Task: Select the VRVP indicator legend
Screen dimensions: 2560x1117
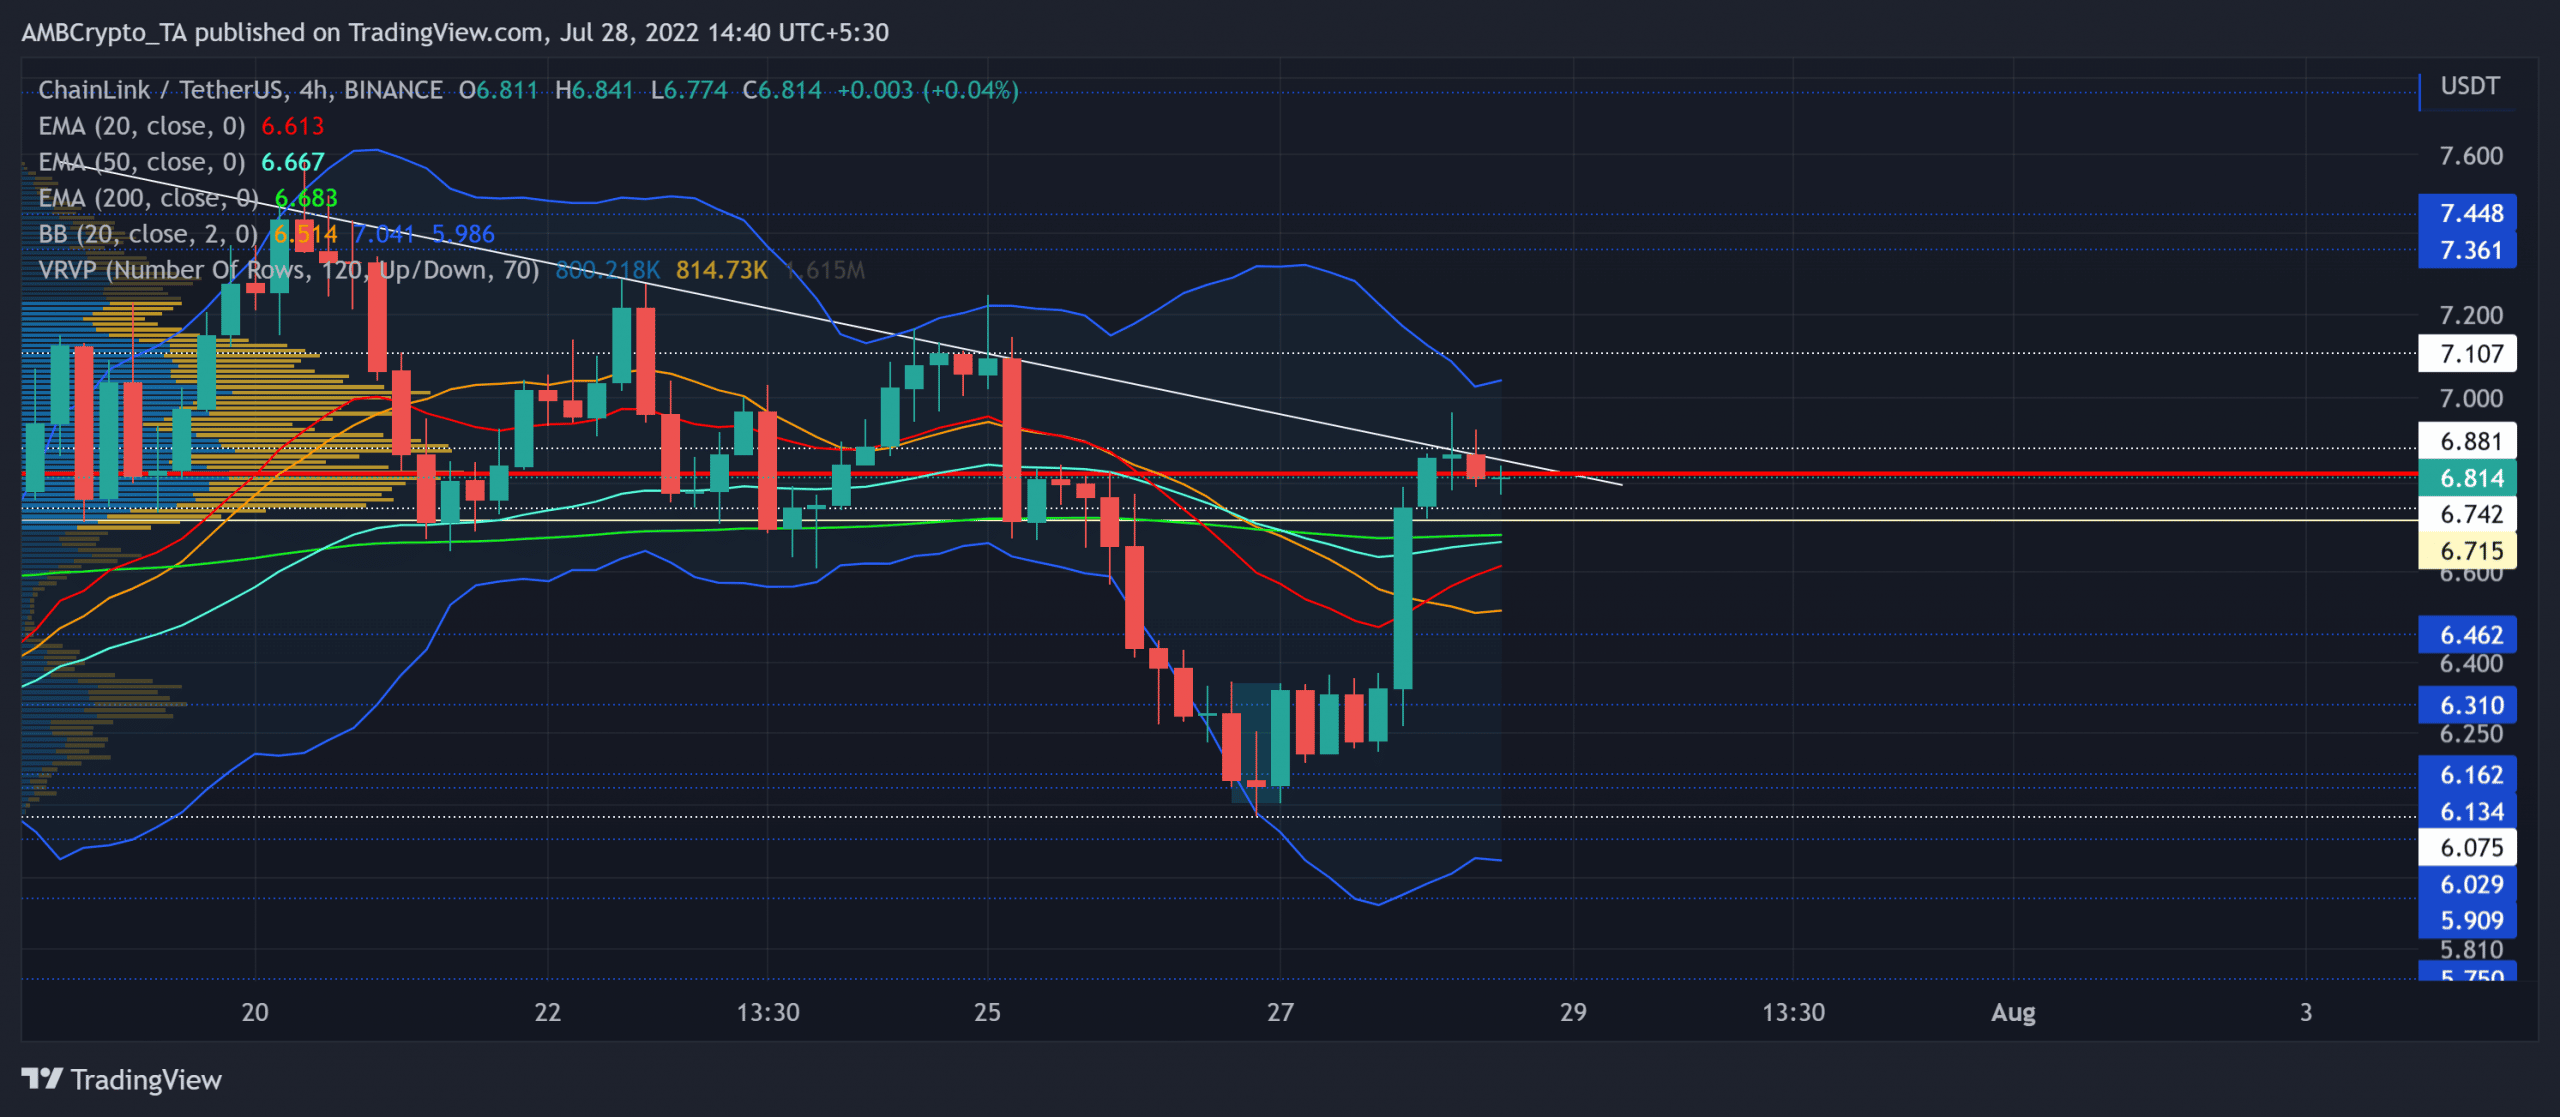Action: (289, 270)
